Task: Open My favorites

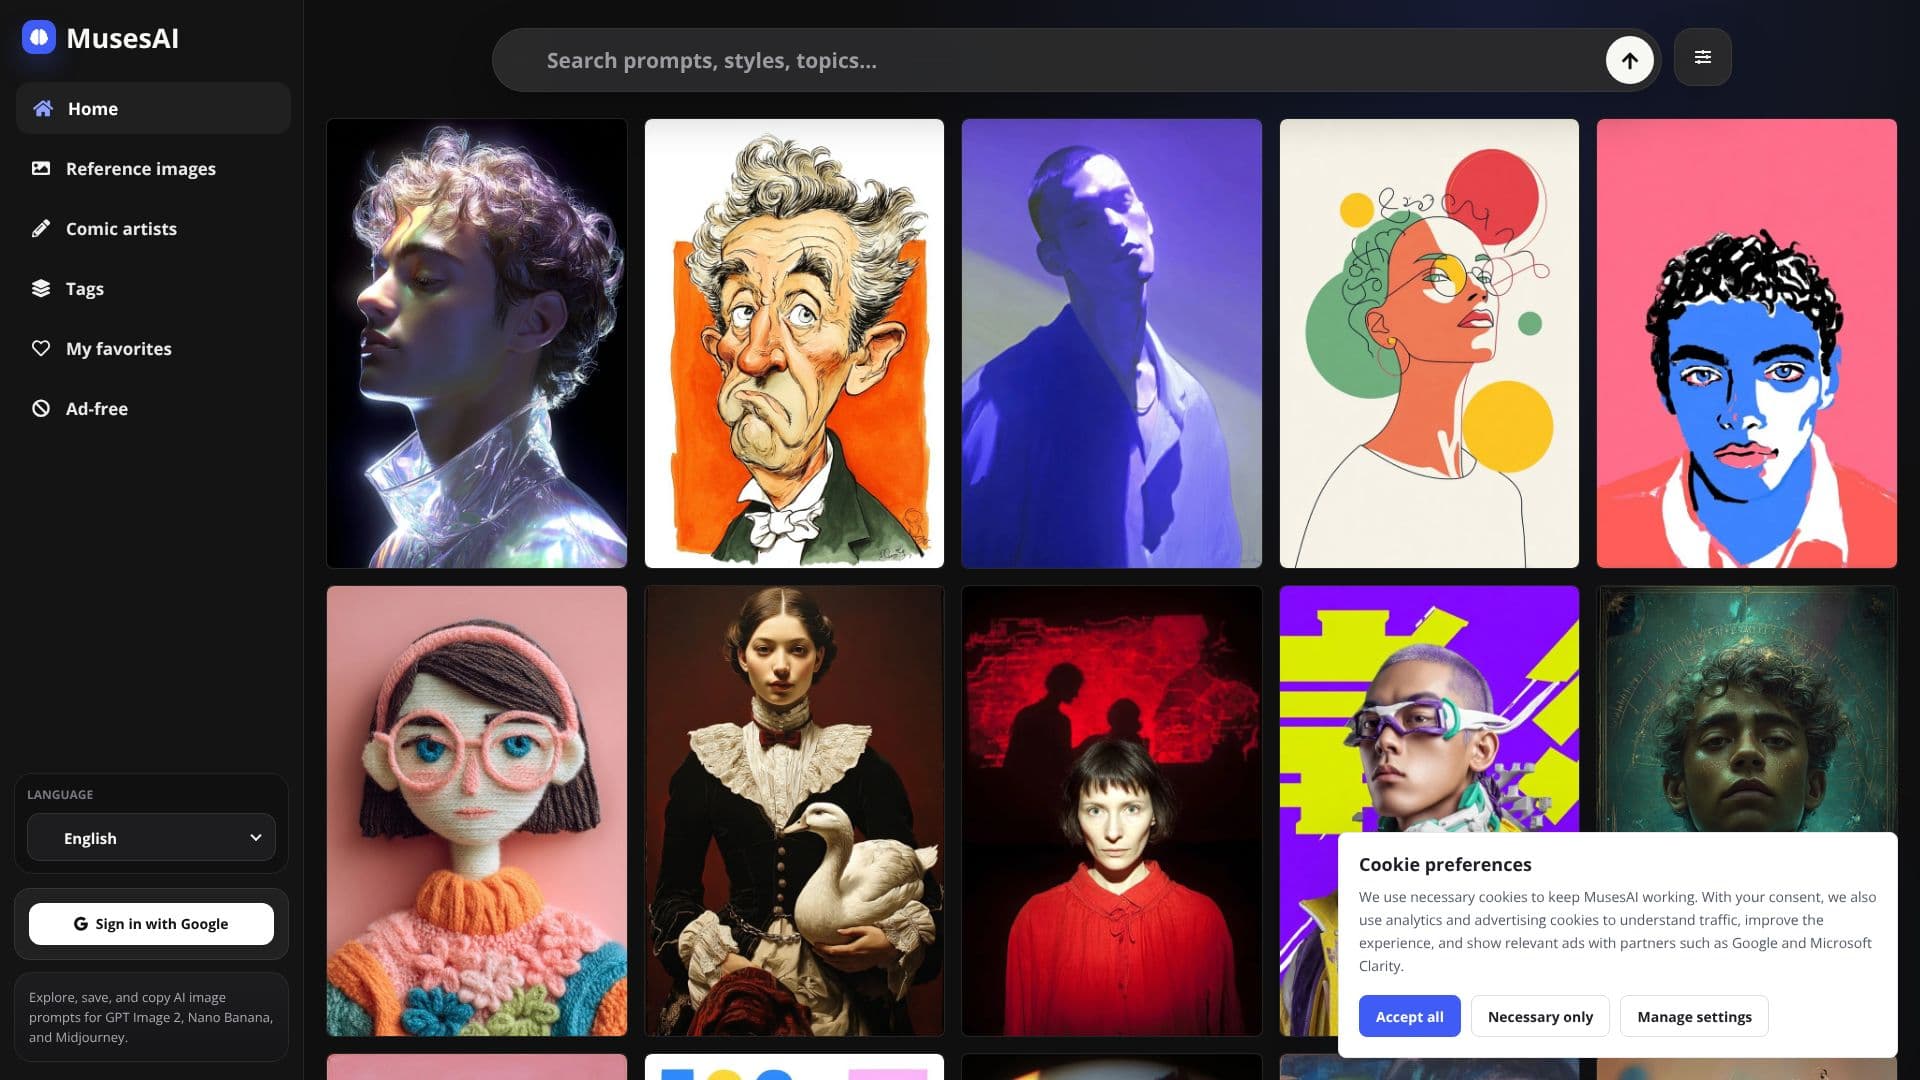Action: pyautogui.click(x=153, y=348)
